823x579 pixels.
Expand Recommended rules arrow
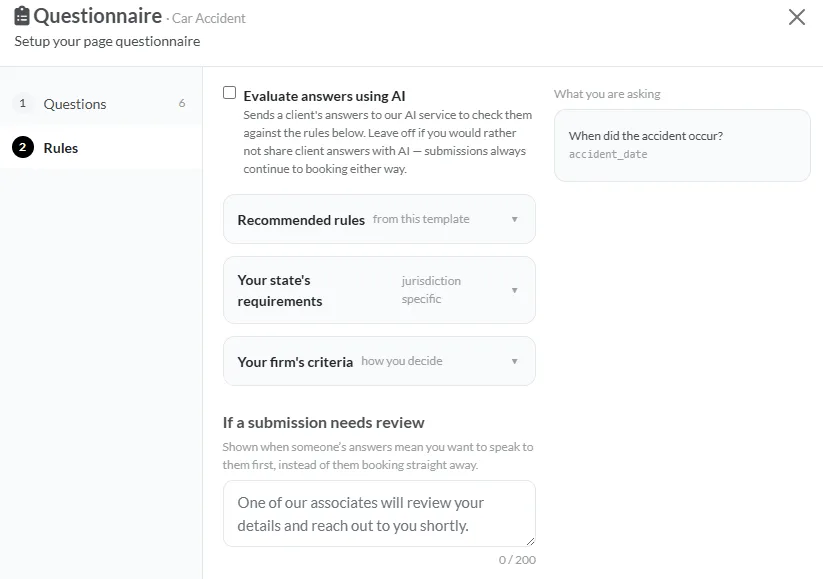[514, 219]
